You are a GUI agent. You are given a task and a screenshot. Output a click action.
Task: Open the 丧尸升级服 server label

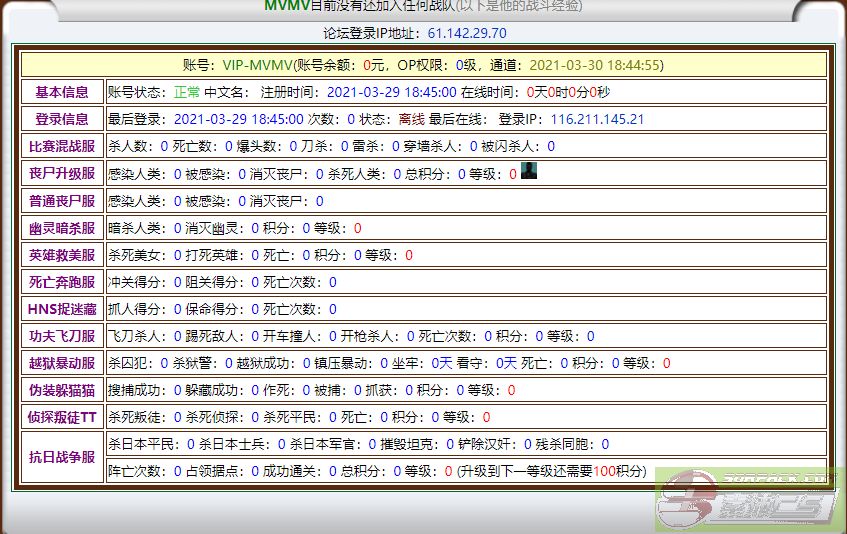tap(62, 174)
